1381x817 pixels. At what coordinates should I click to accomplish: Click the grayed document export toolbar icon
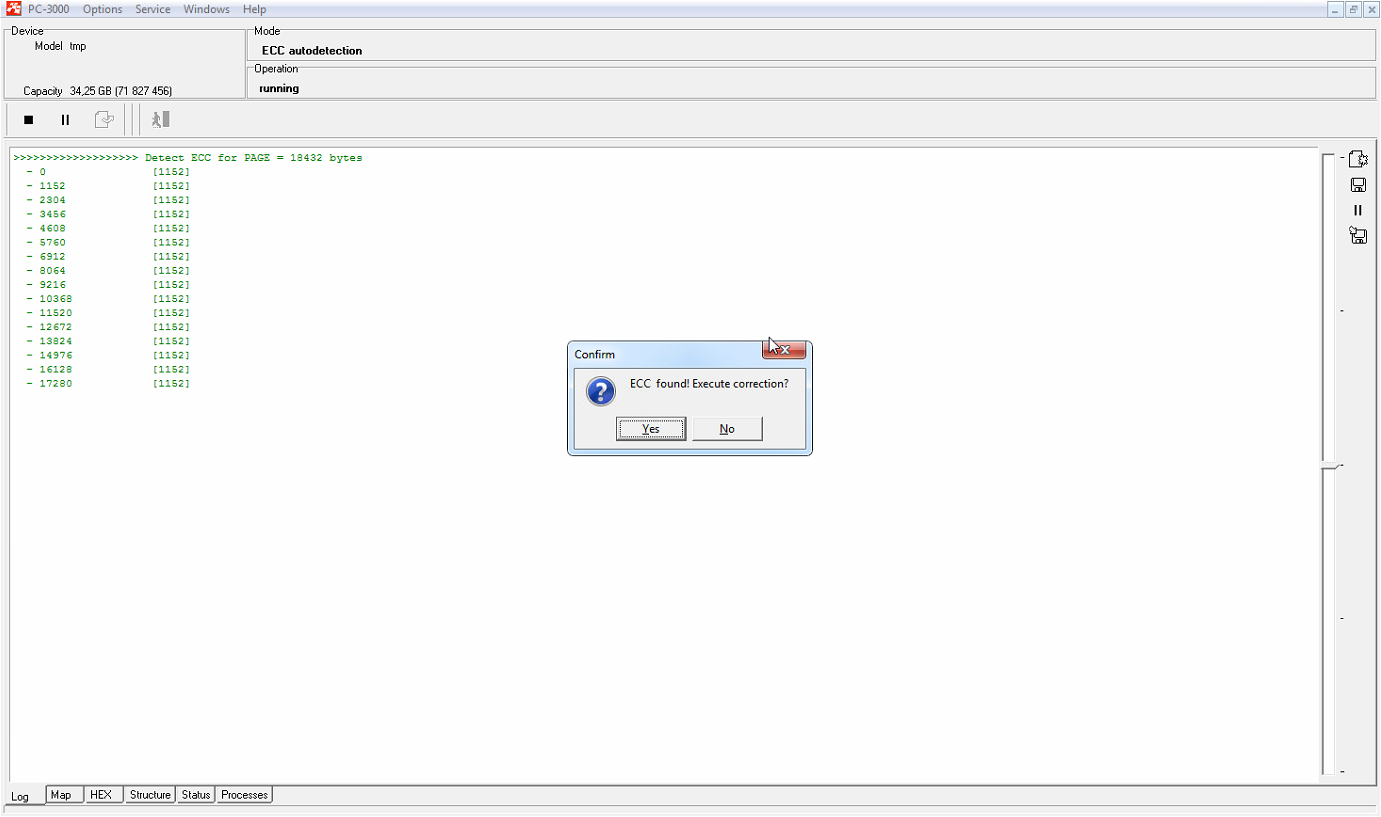tap(104, 120)
